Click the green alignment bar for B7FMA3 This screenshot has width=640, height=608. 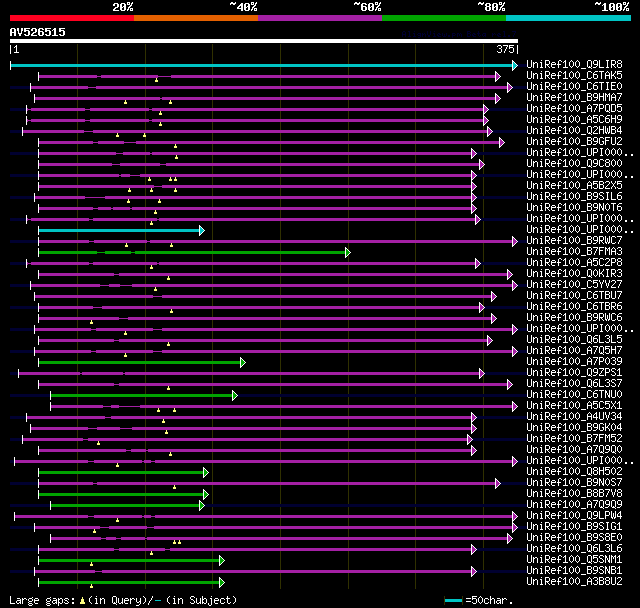(x=194, y=253)
